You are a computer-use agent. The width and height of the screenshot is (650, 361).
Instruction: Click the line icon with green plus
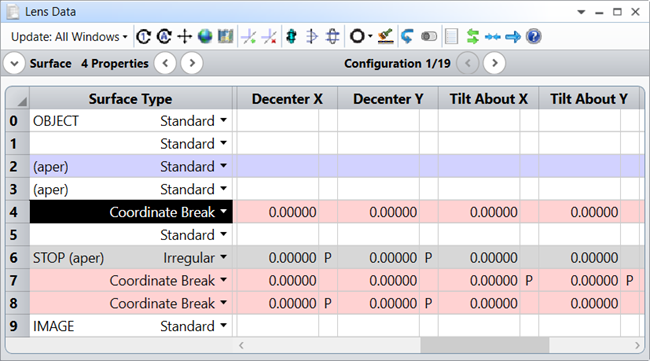pyautogui.click(x=249, y=37)
